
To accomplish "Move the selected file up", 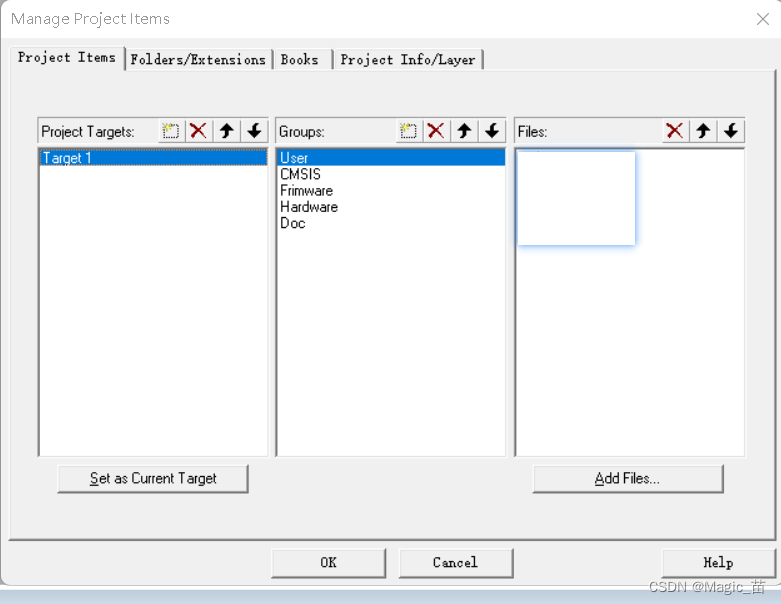I will click(703, 131).
